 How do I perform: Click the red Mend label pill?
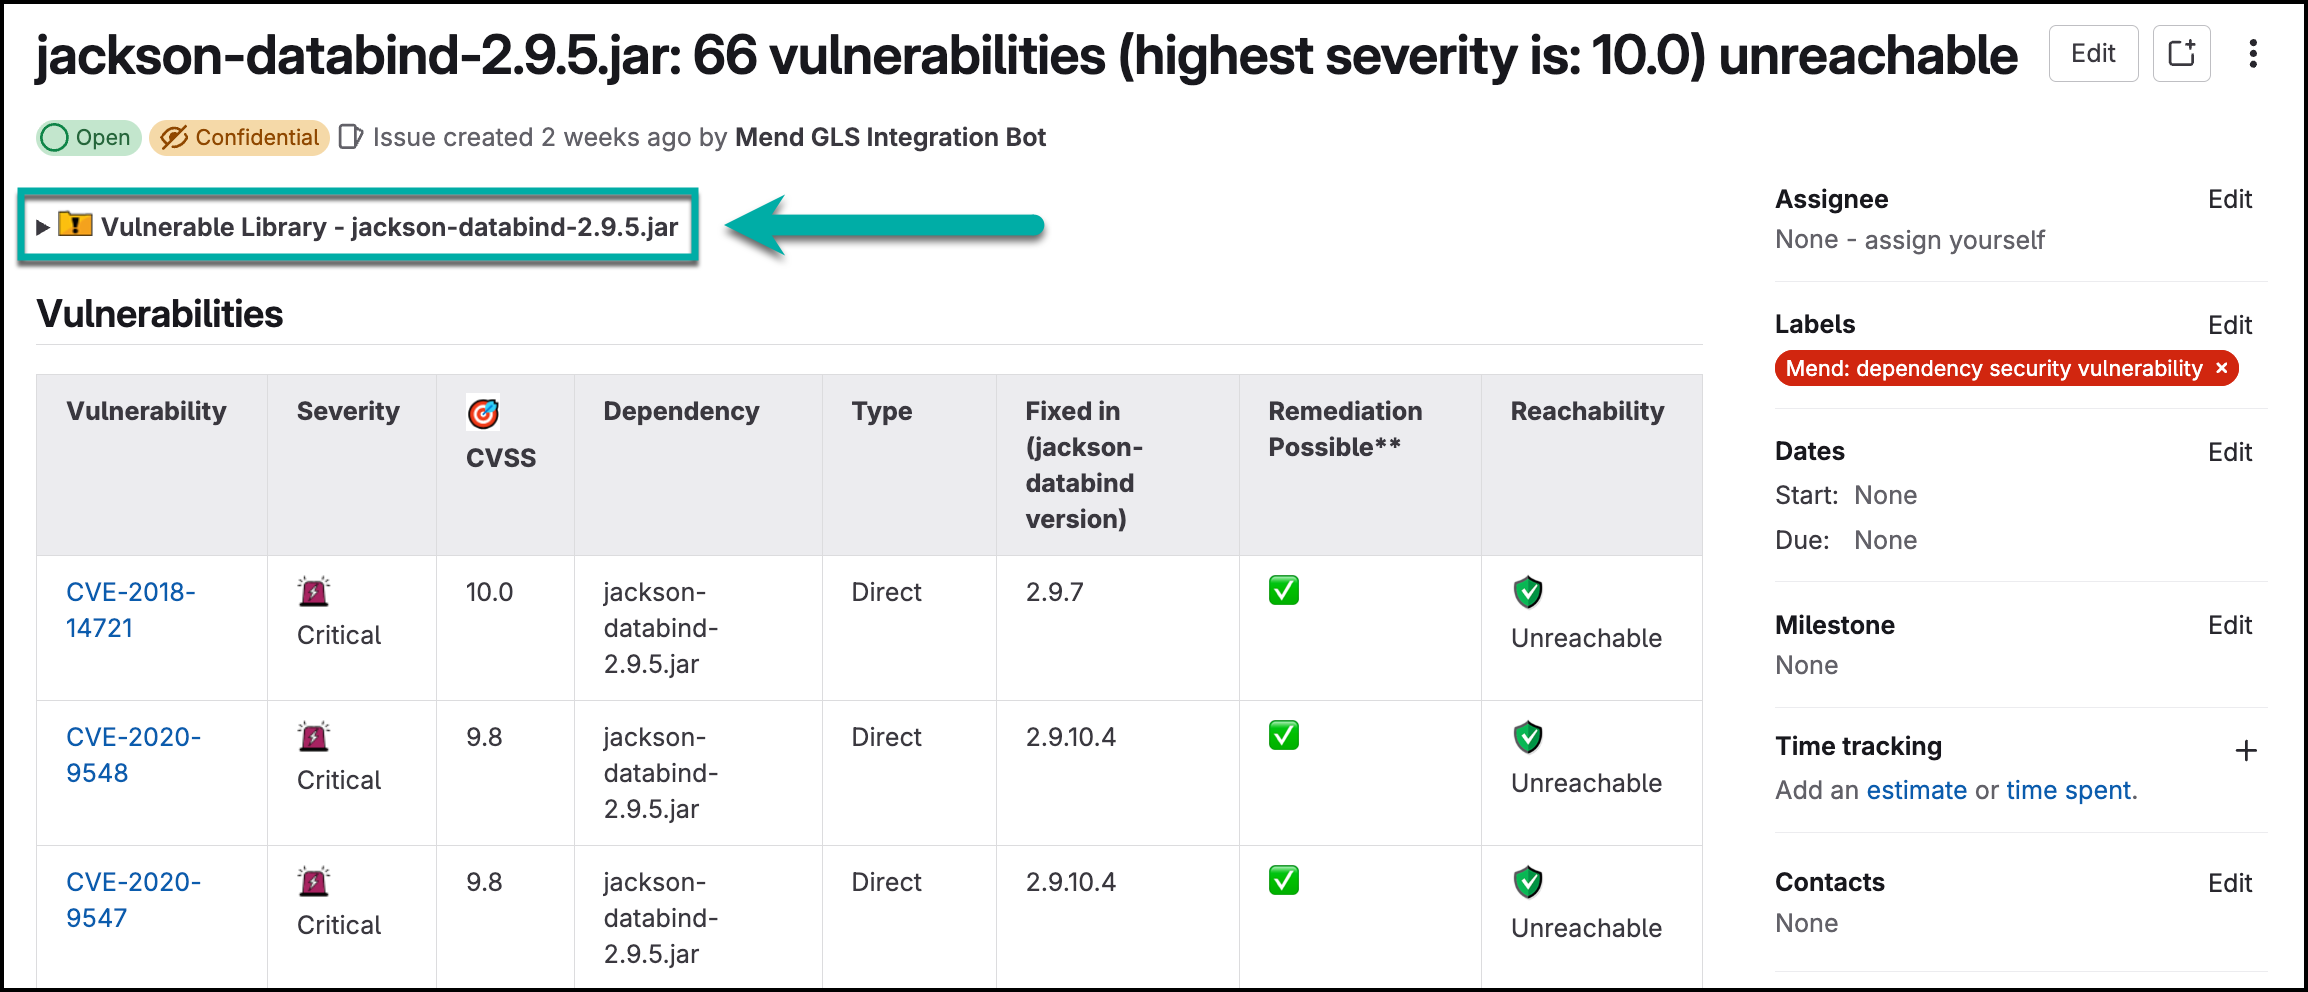(x=1992, y=369)
